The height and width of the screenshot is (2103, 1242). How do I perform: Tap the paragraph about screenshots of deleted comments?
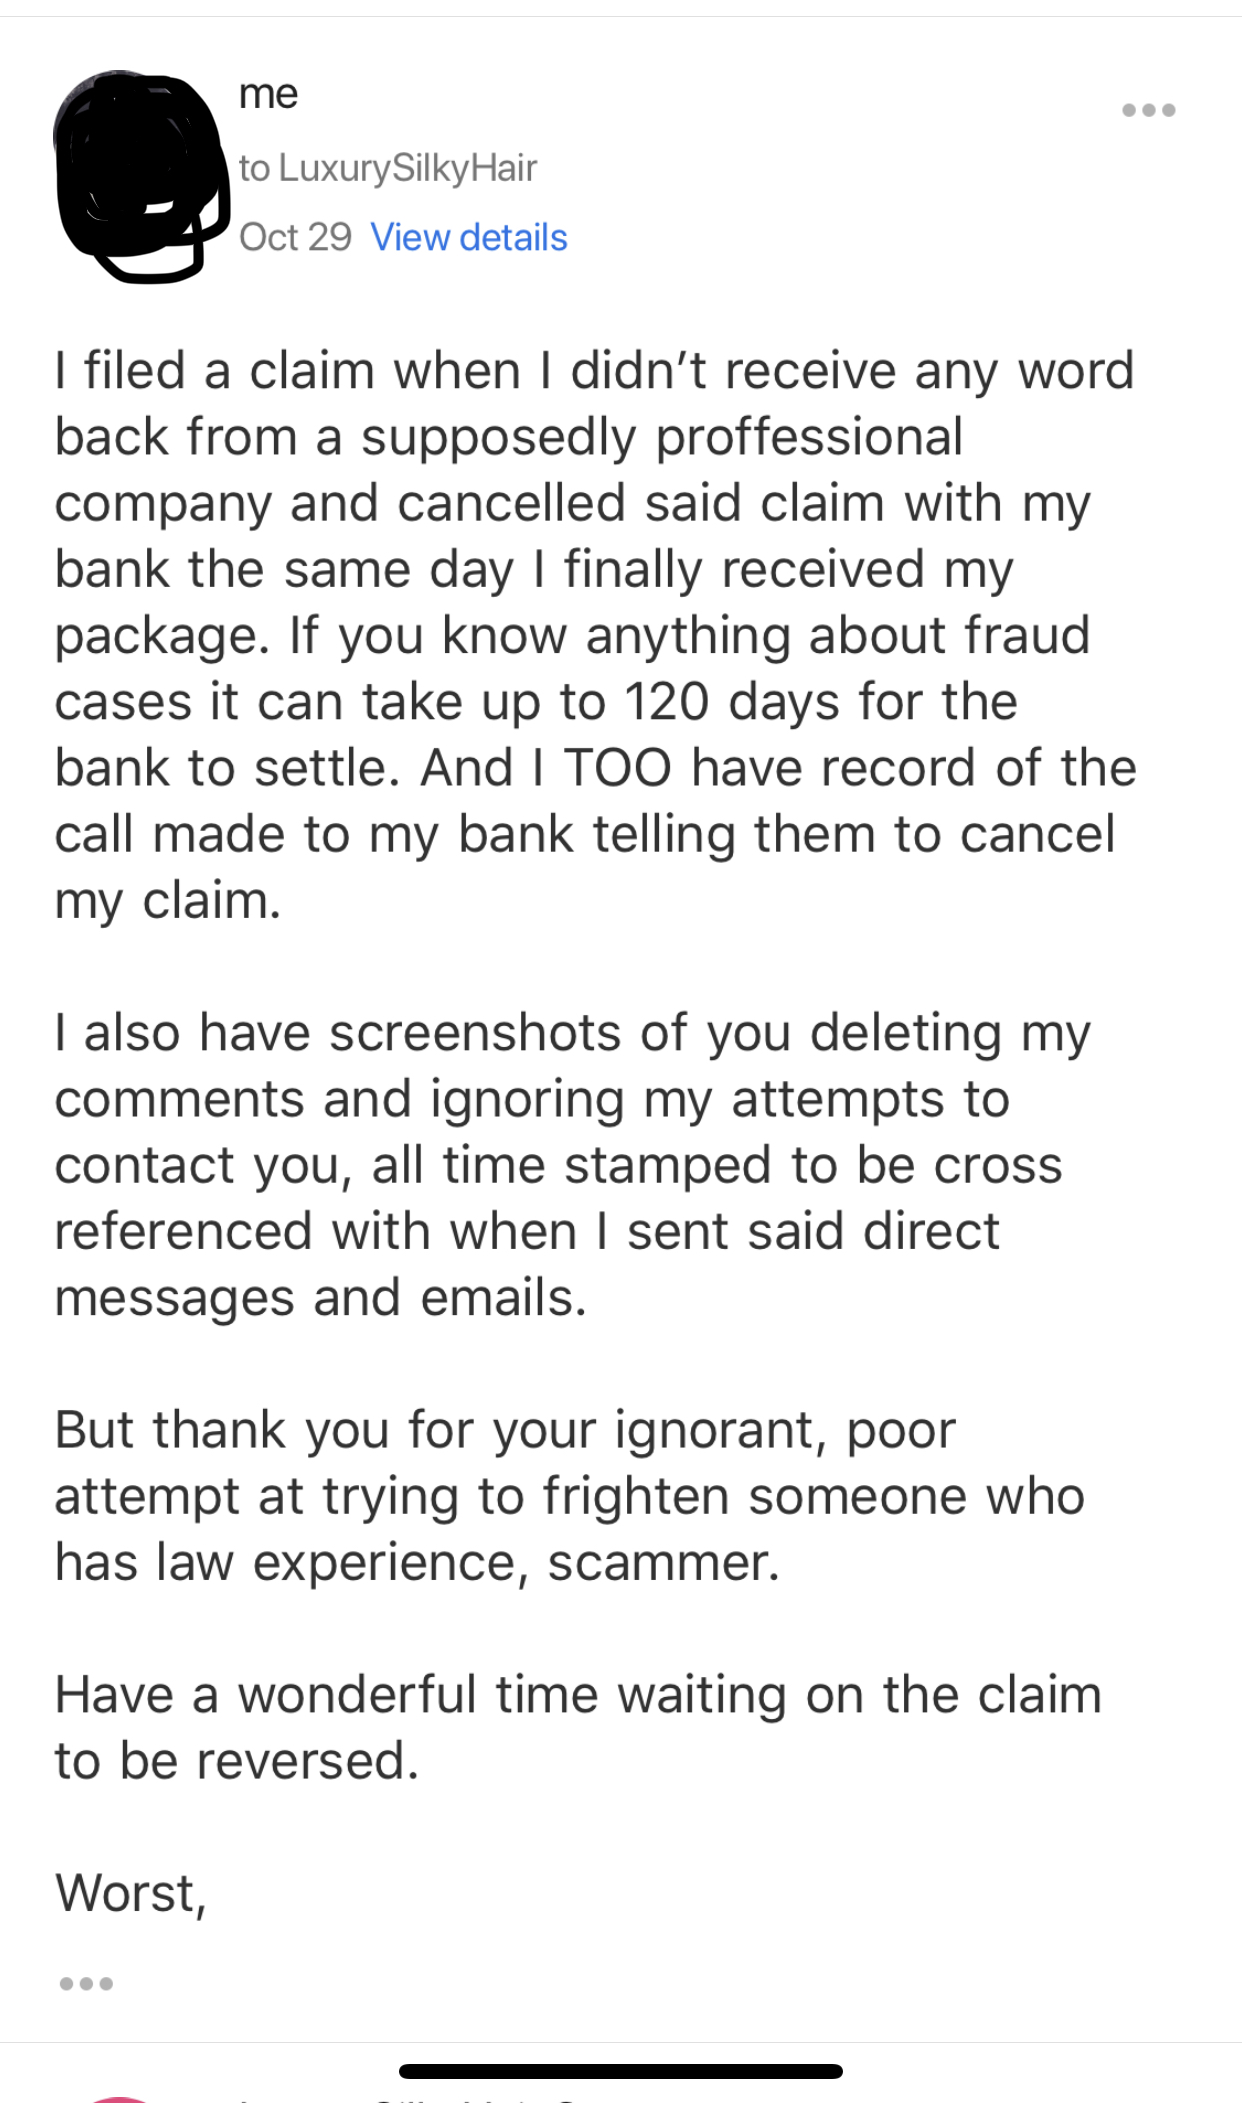coord(573,1165)
